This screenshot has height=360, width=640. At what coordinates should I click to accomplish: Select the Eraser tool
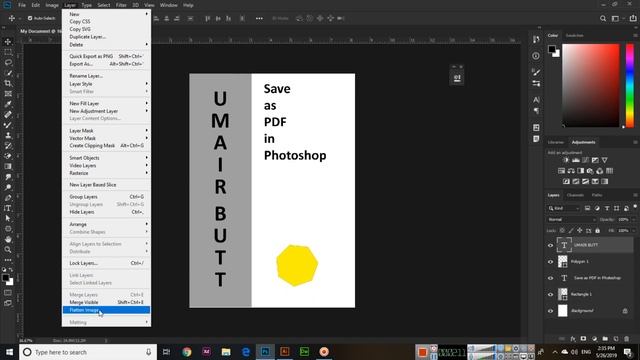(8, 156)
